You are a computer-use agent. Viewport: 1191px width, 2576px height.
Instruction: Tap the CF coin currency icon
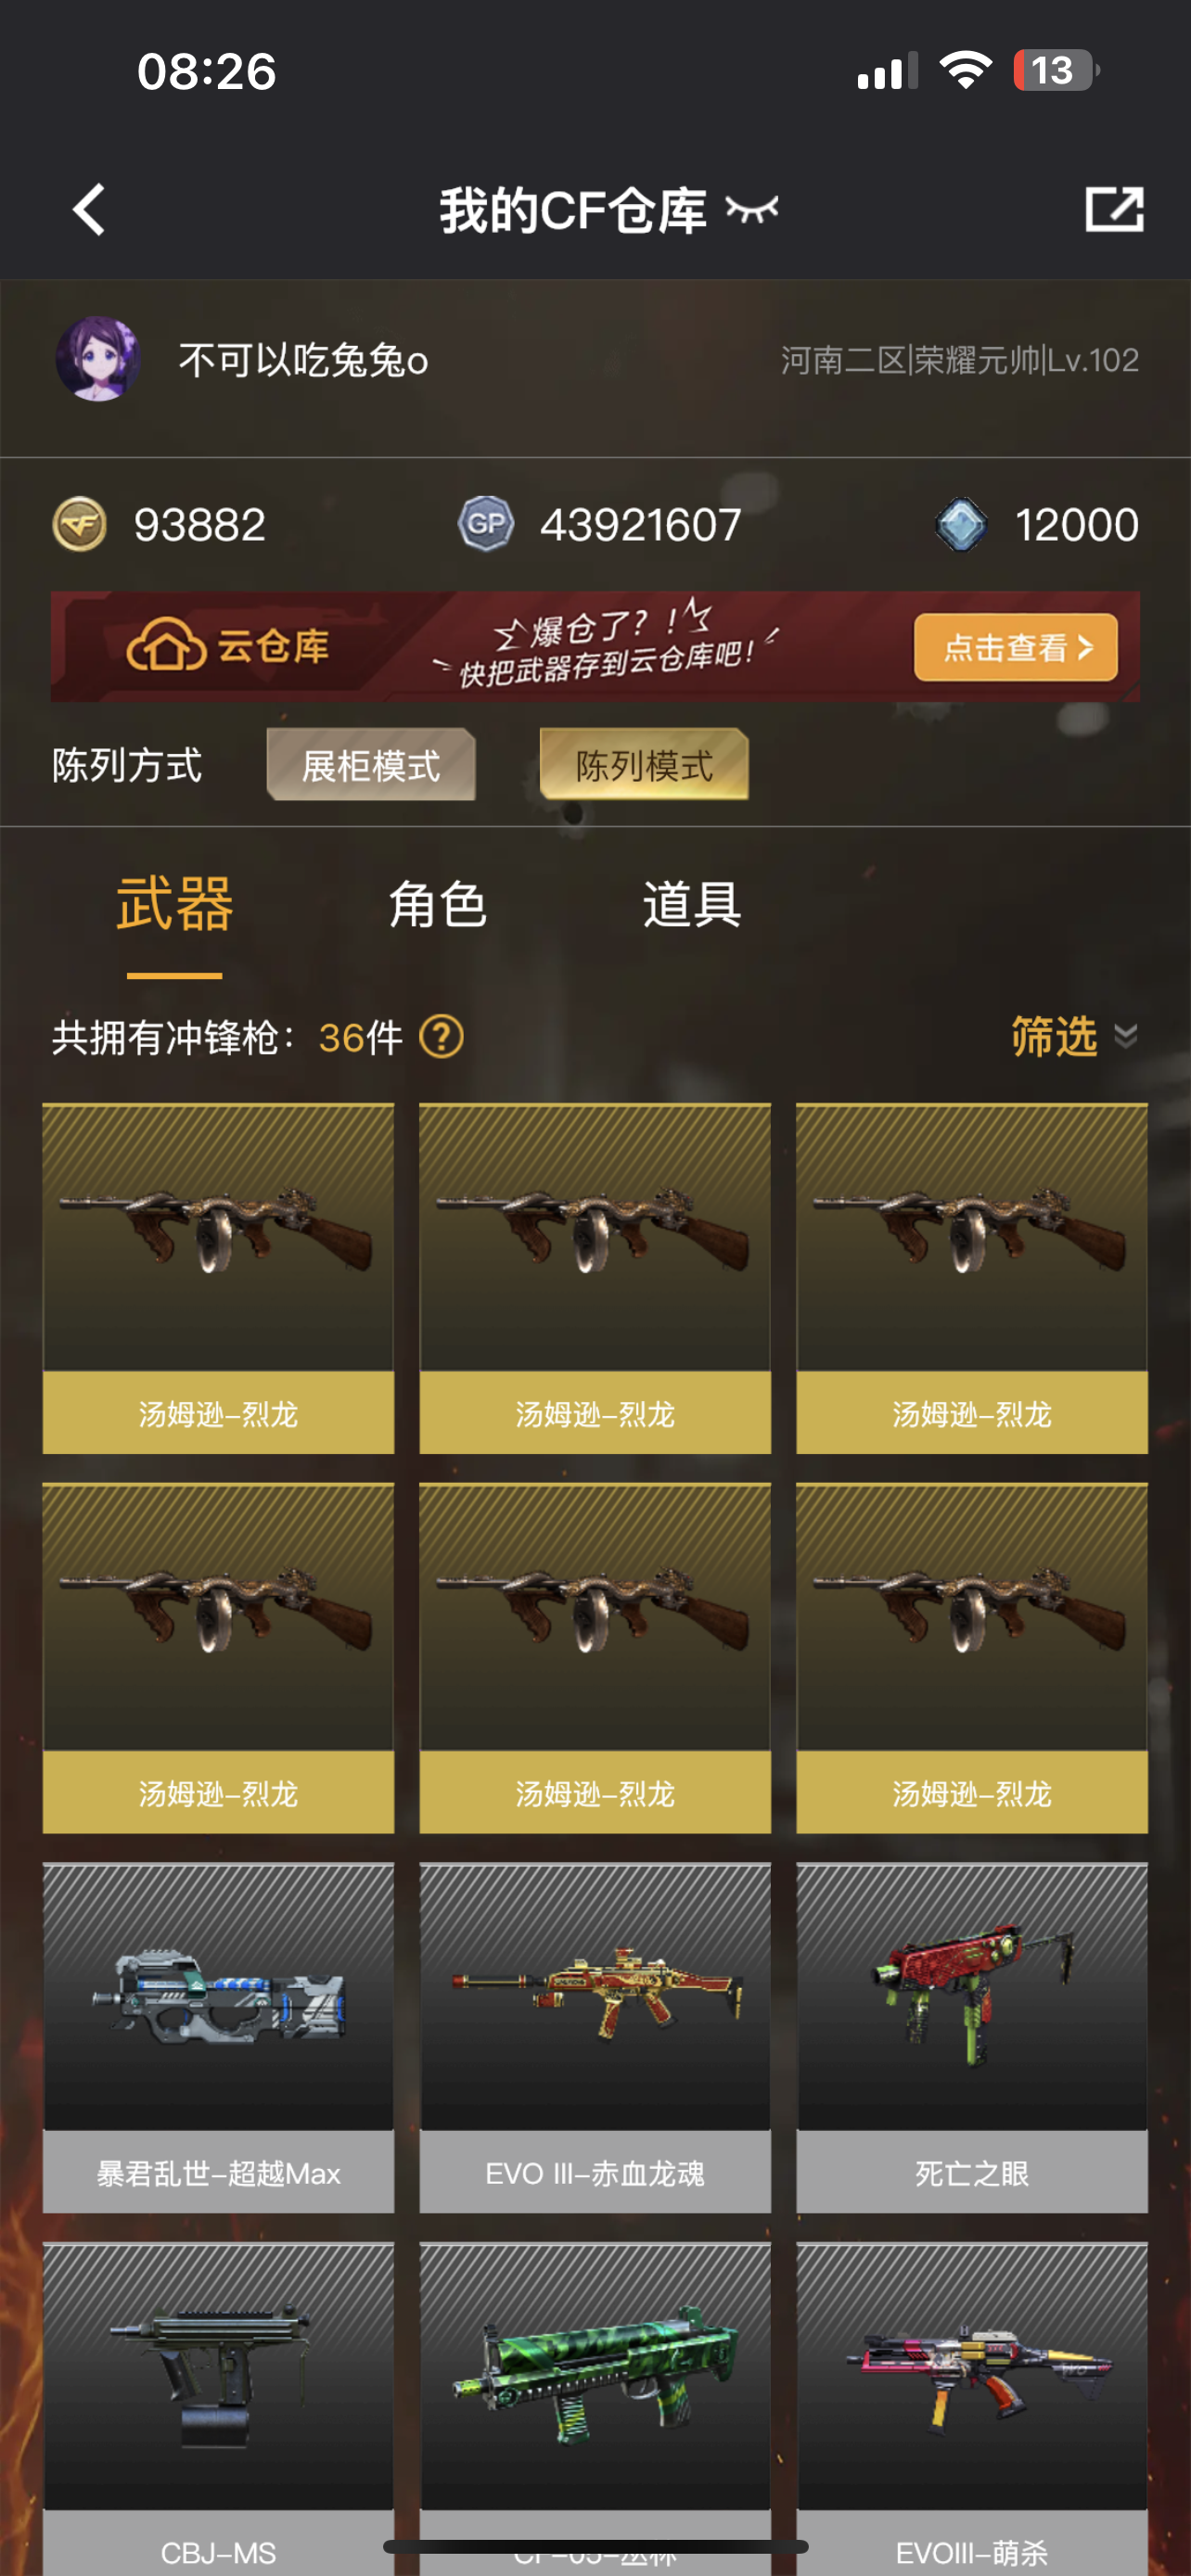[79, 524]
